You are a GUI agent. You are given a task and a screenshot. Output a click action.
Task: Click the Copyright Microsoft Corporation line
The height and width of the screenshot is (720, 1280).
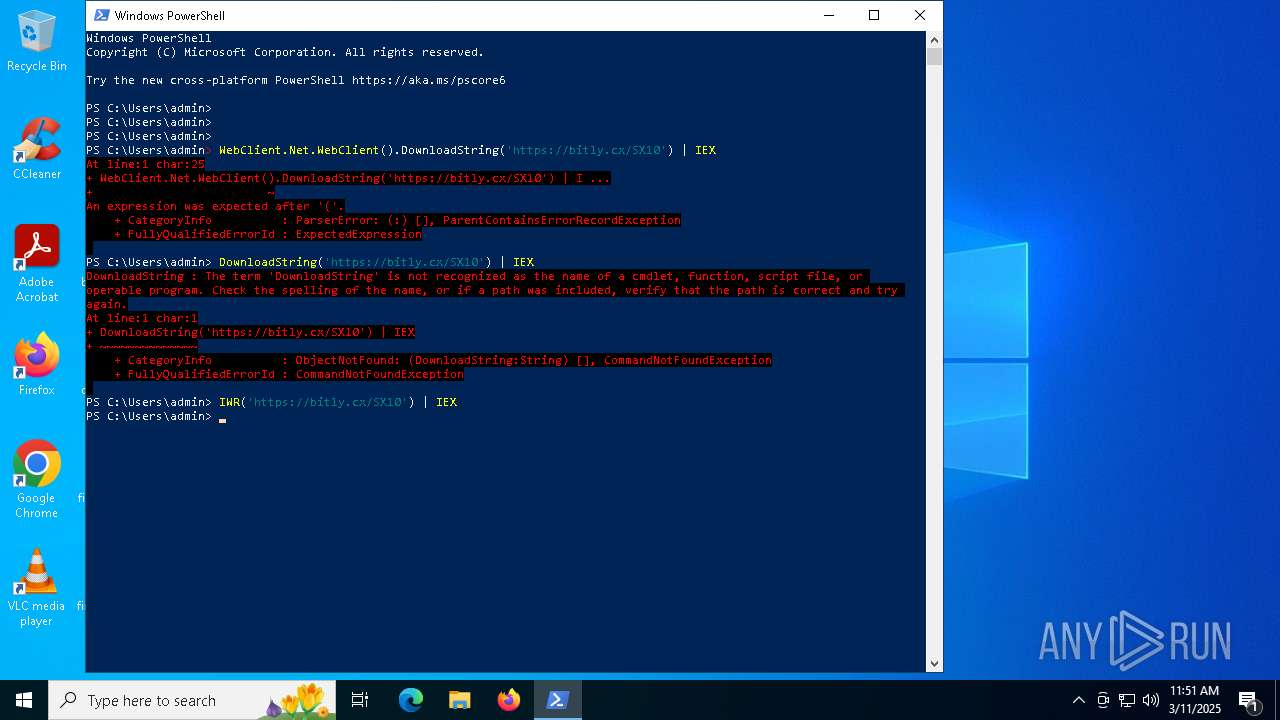[x=285, y=52]
